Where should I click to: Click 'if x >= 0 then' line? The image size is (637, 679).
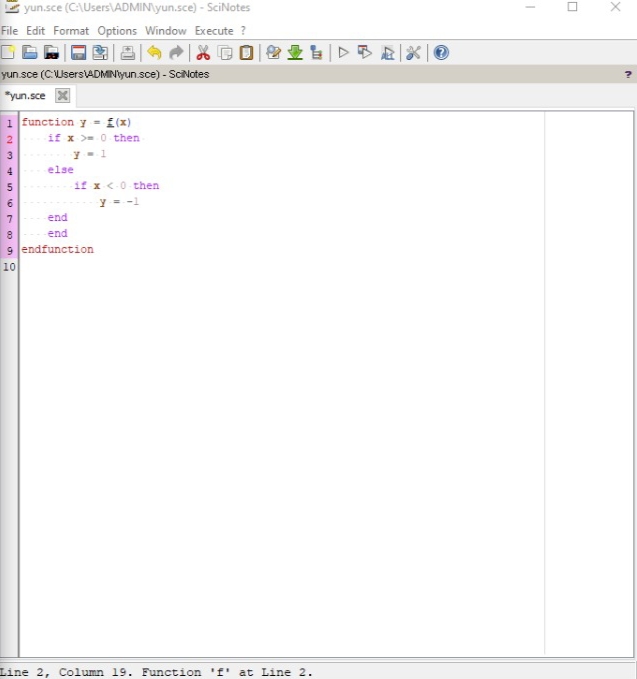[x=94, y=138]
